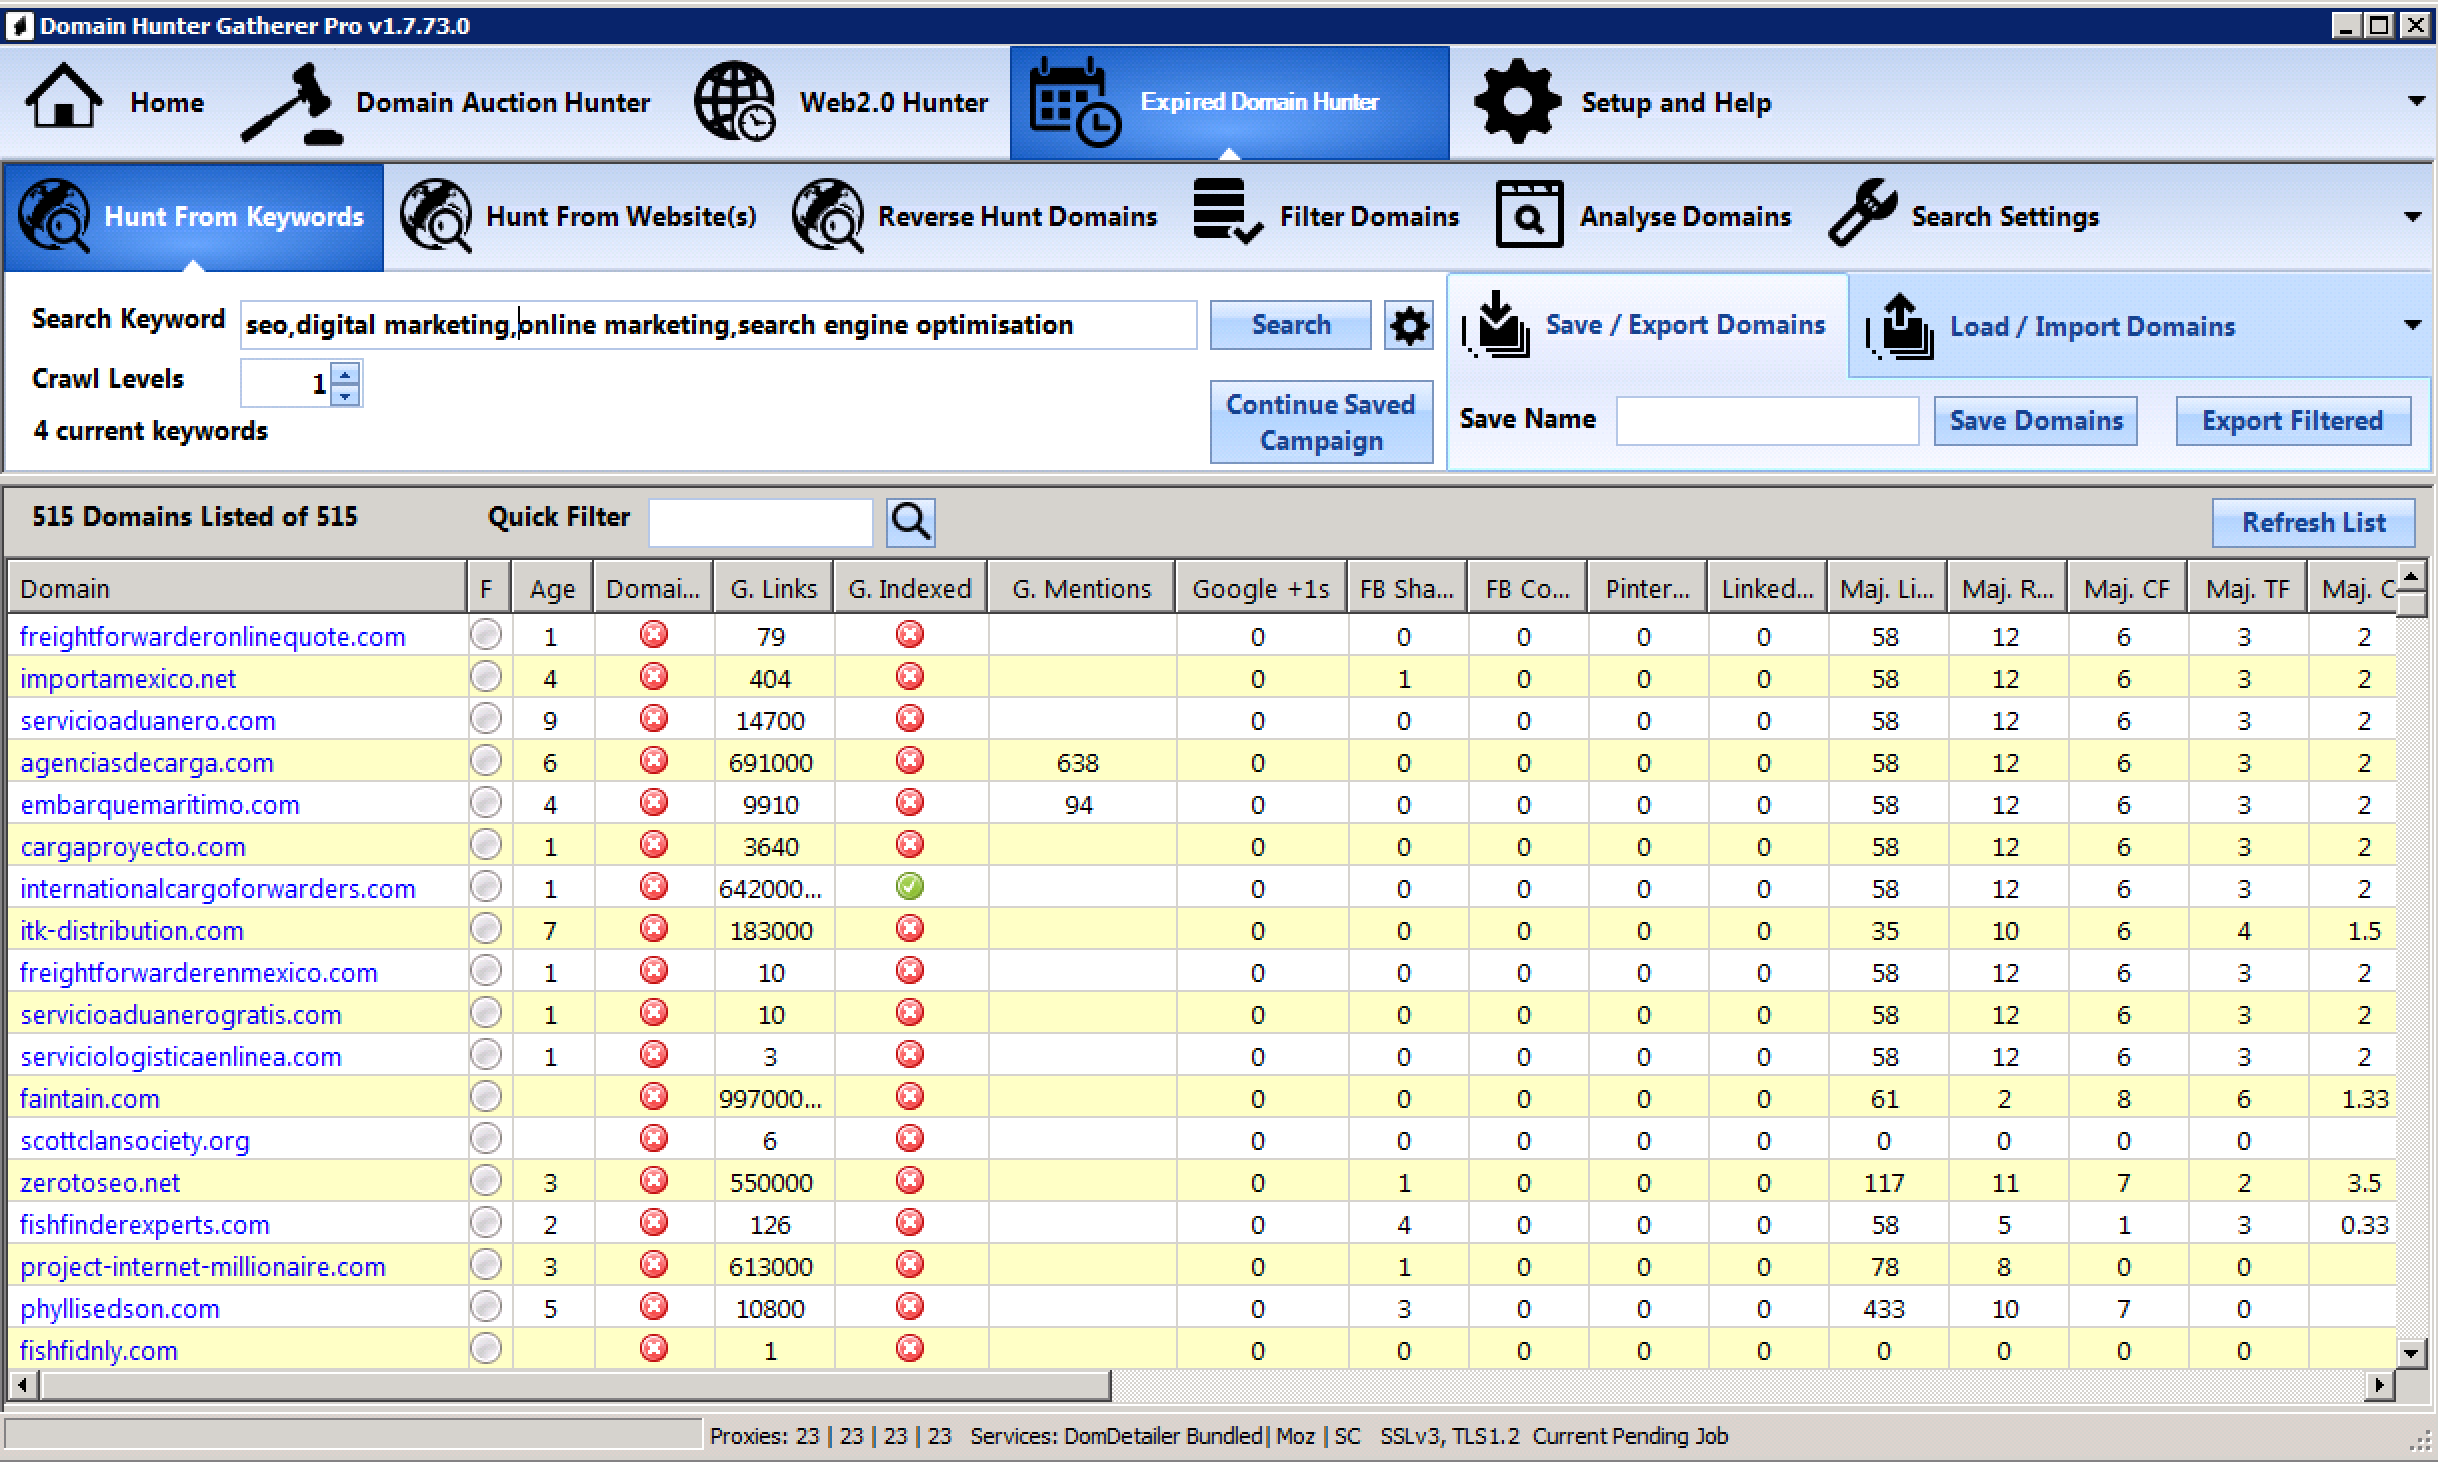
Task: Expand the sub-toolbar overflow arrow
Action: tap(2413, 217)
